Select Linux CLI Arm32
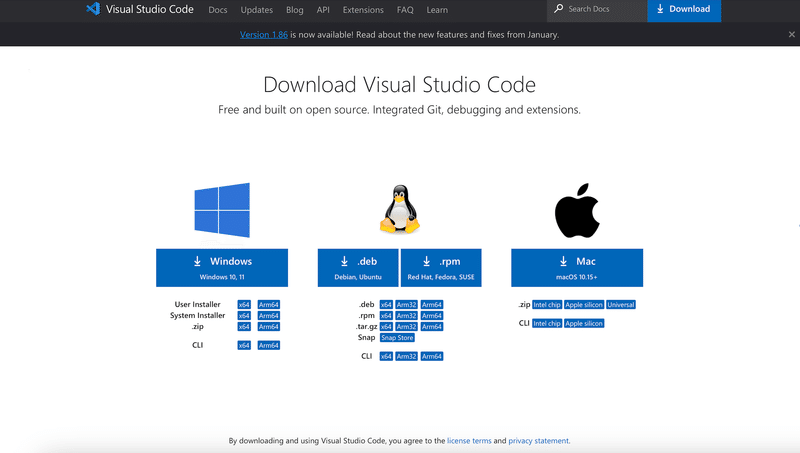The width and height of the screenshot is (800, 453). [x=407, y=356]
